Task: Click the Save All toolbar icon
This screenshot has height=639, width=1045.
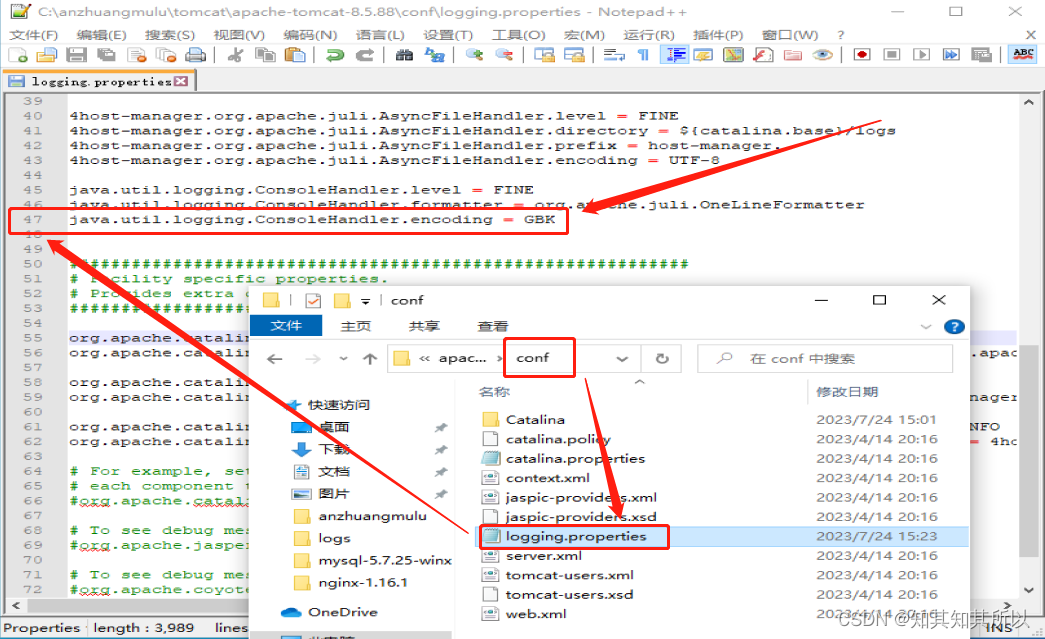Action: pos(106,55)
